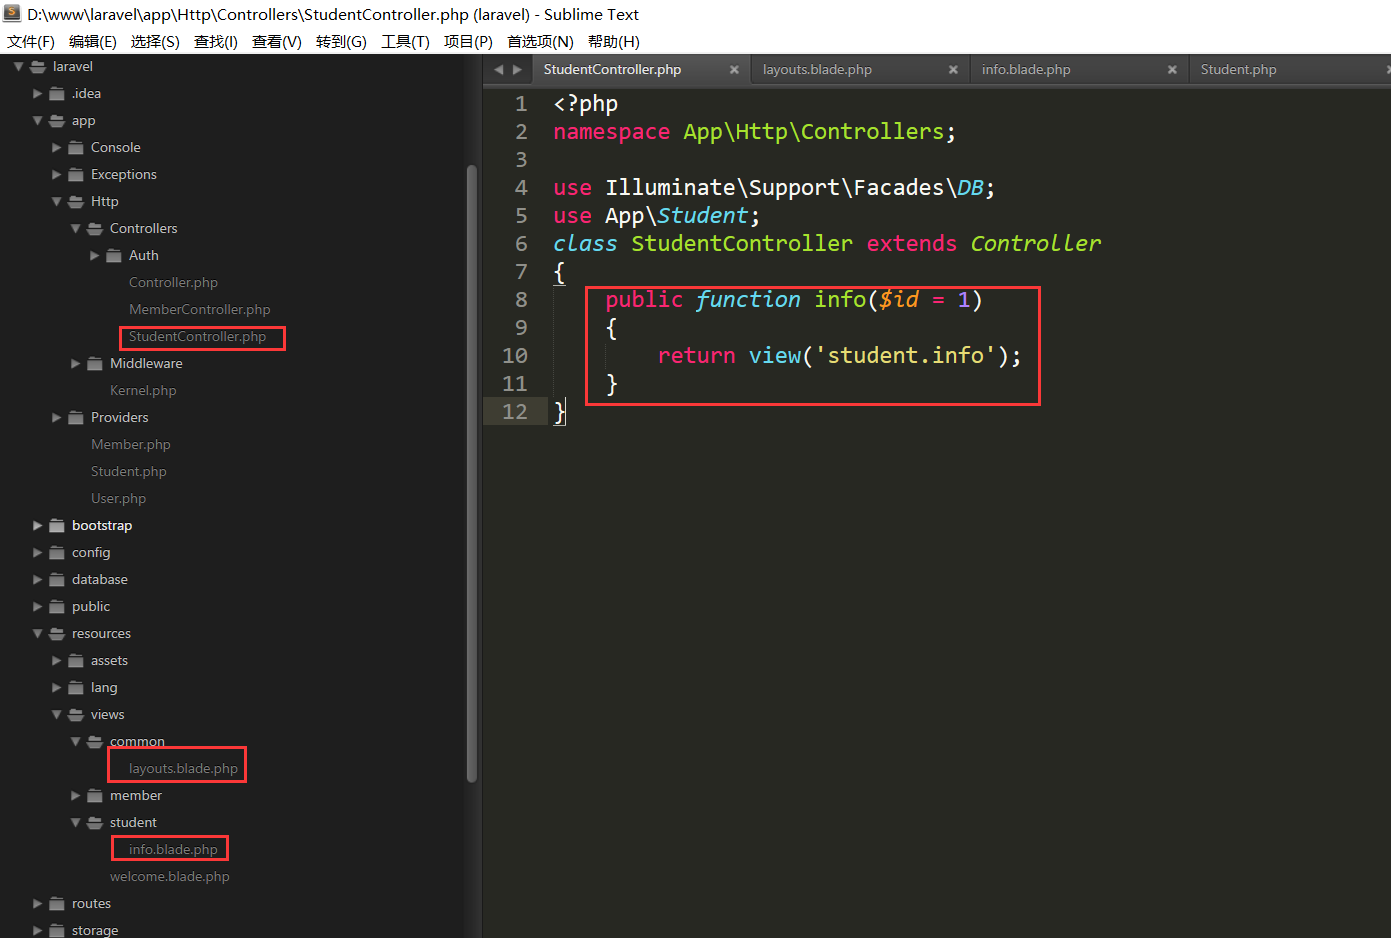Click the assets folder icon

[76, 660]
